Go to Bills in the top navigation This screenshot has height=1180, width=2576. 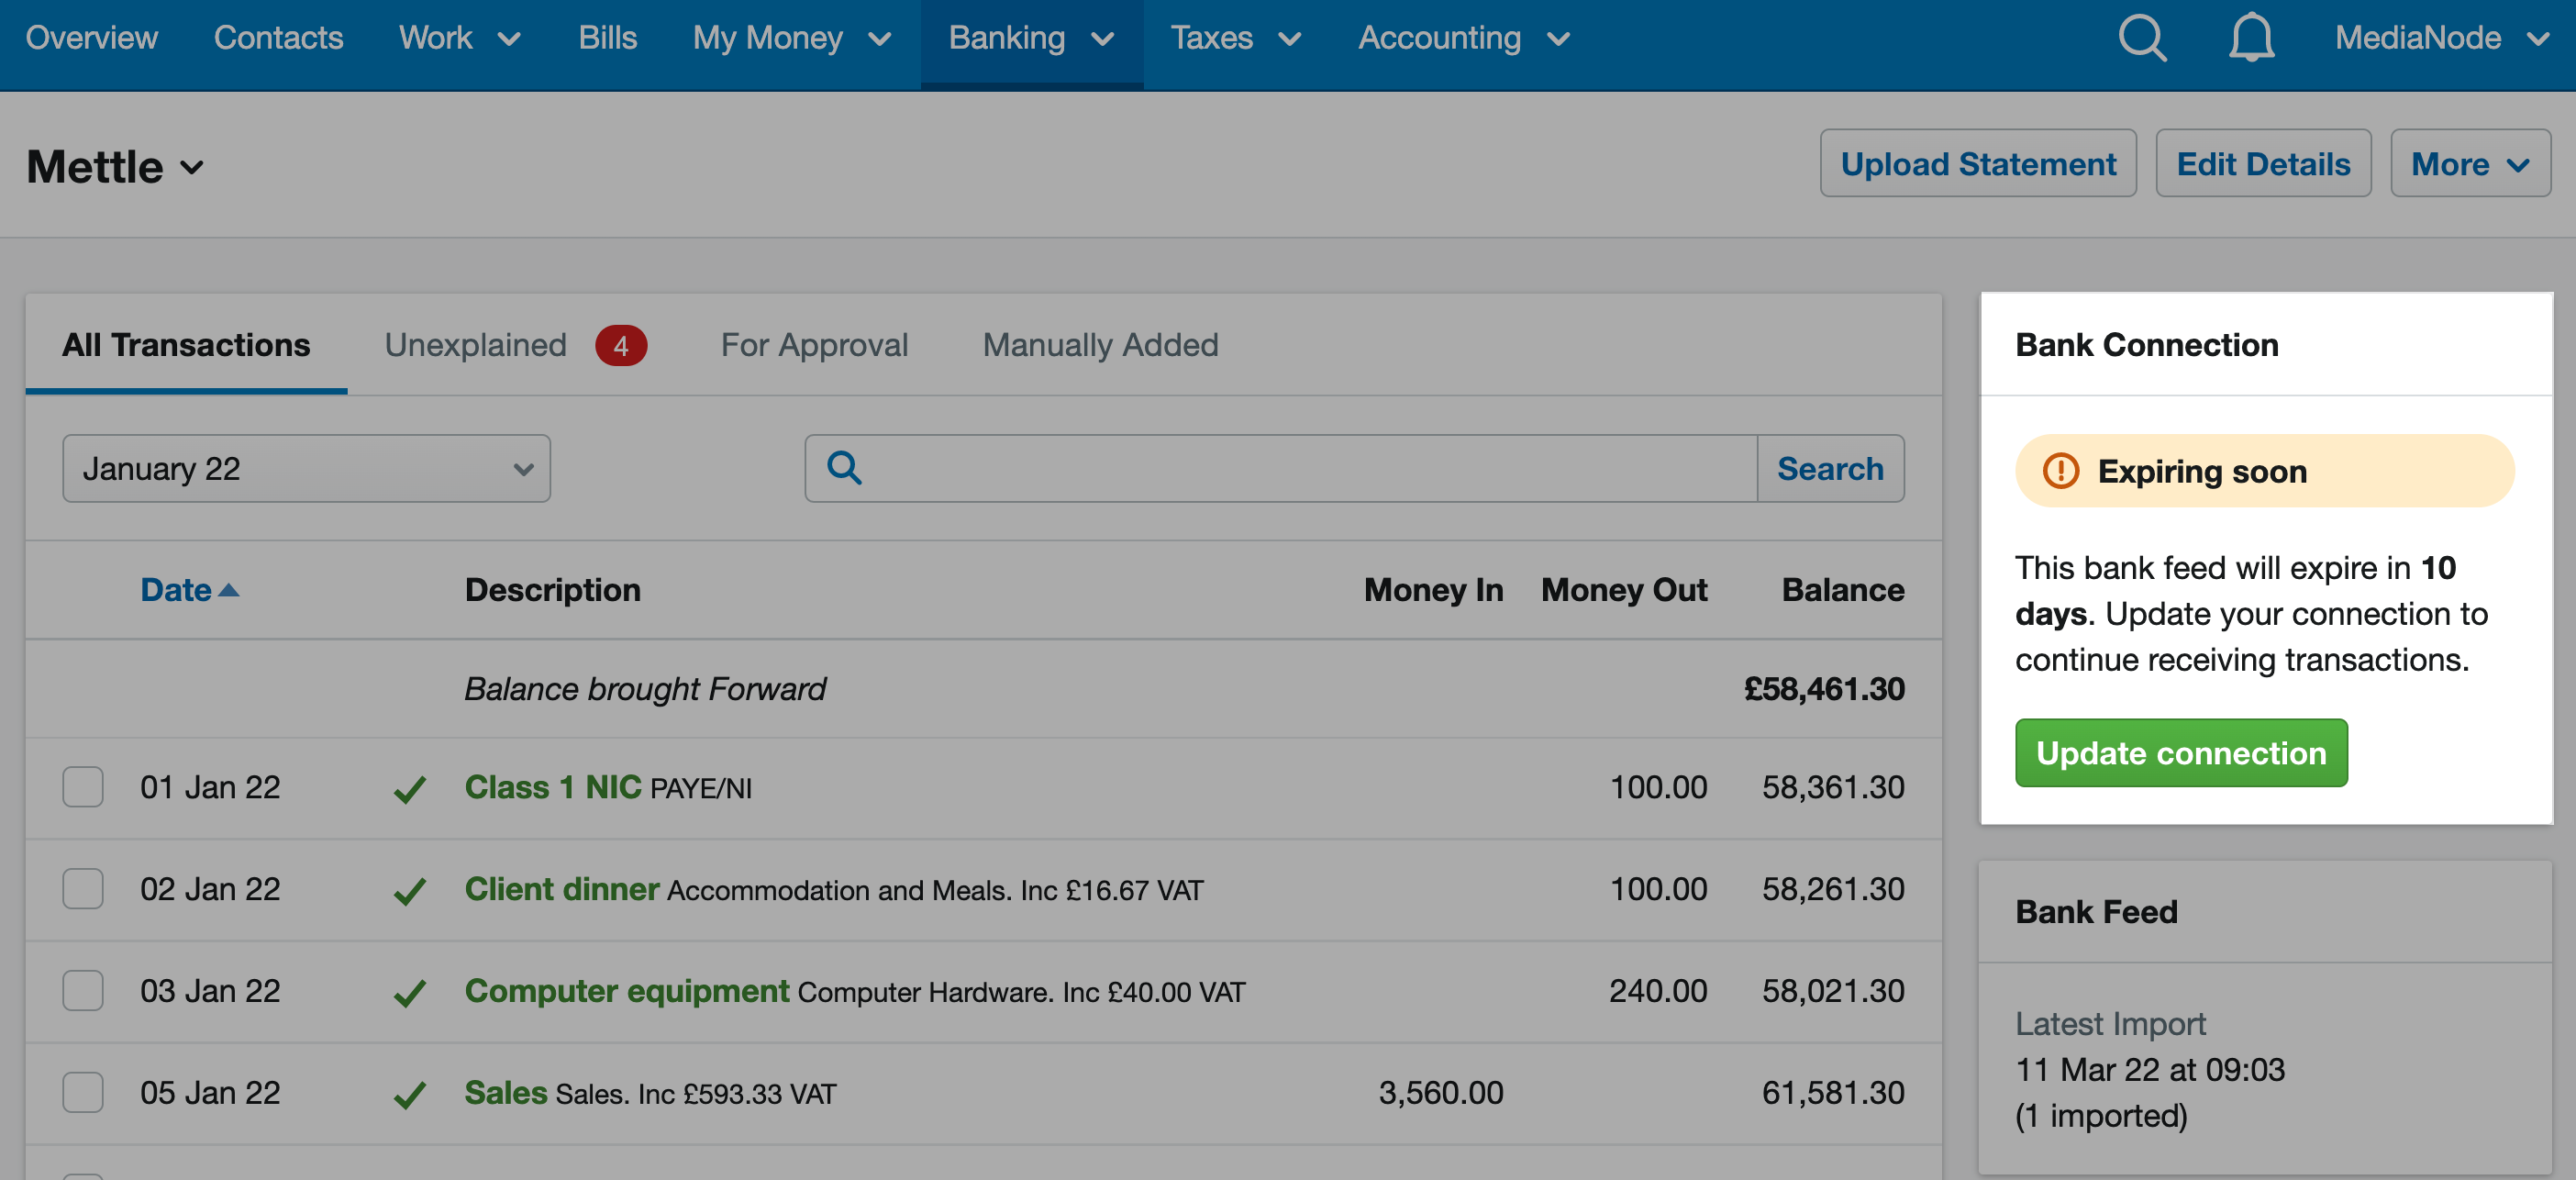(607, 38)
